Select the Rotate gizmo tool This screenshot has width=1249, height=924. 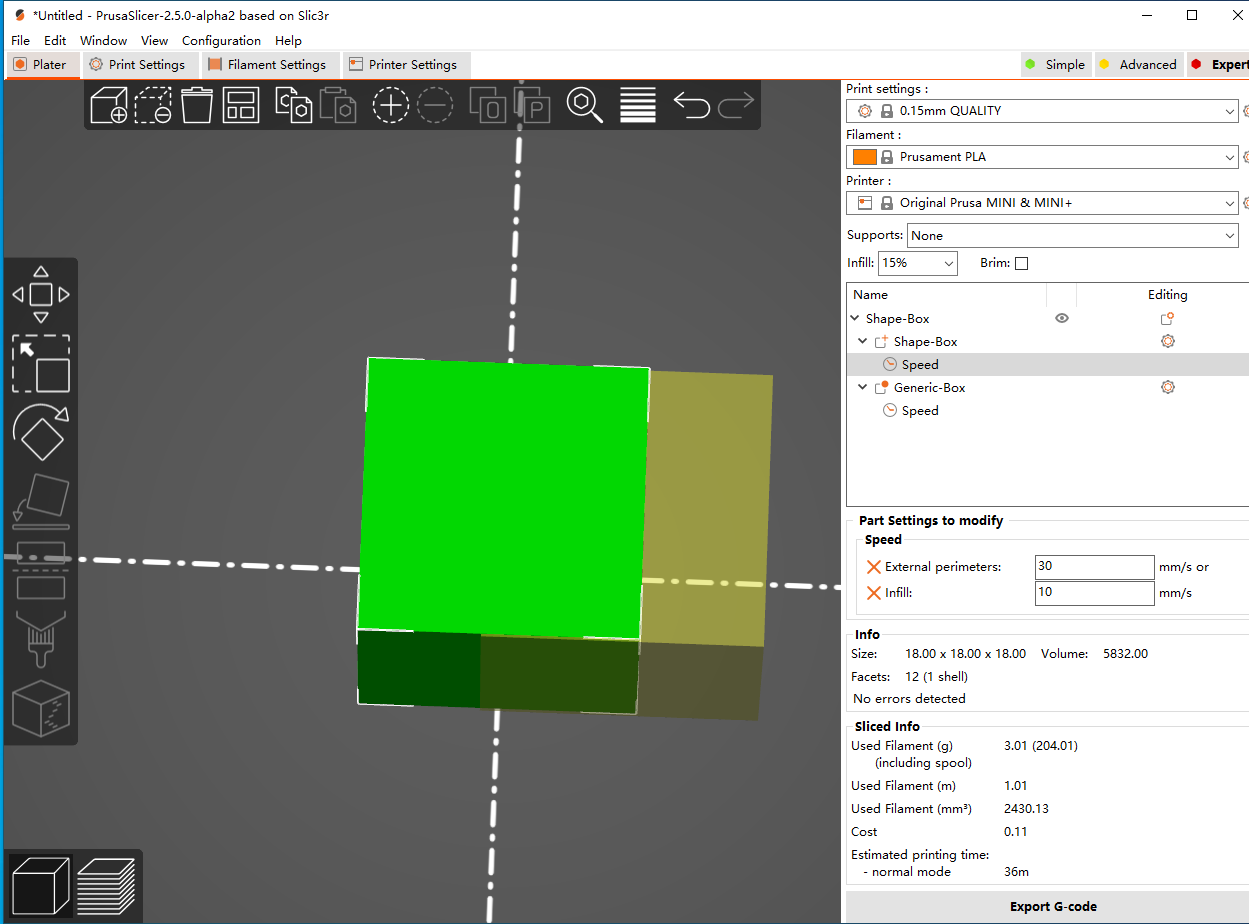click(41, 432)
